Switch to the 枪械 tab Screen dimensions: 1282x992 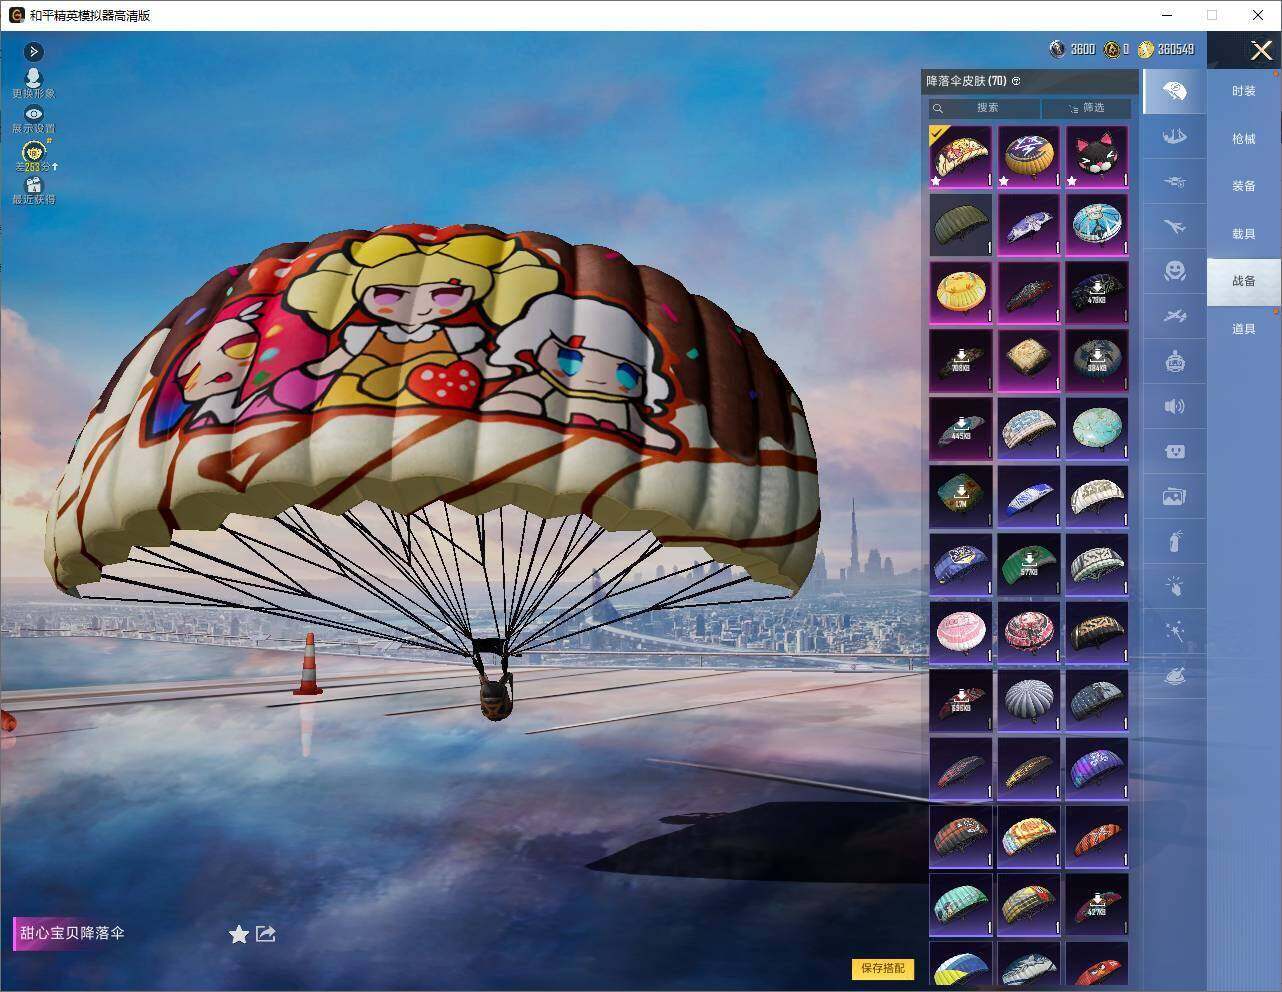(1243, 139)
